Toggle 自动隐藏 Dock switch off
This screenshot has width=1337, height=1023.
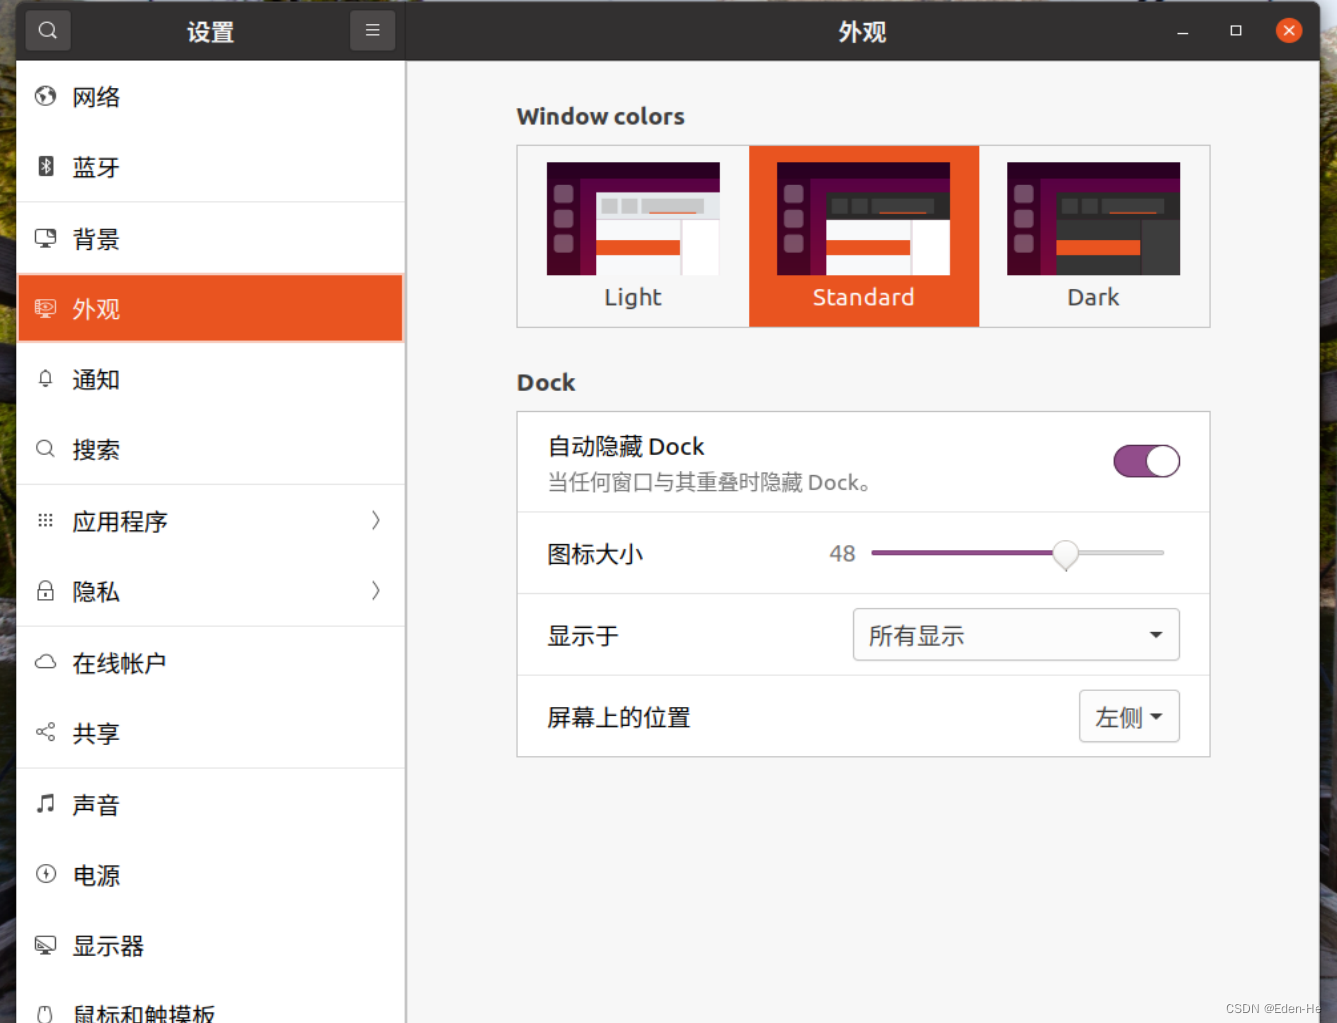coord(1146,461)
